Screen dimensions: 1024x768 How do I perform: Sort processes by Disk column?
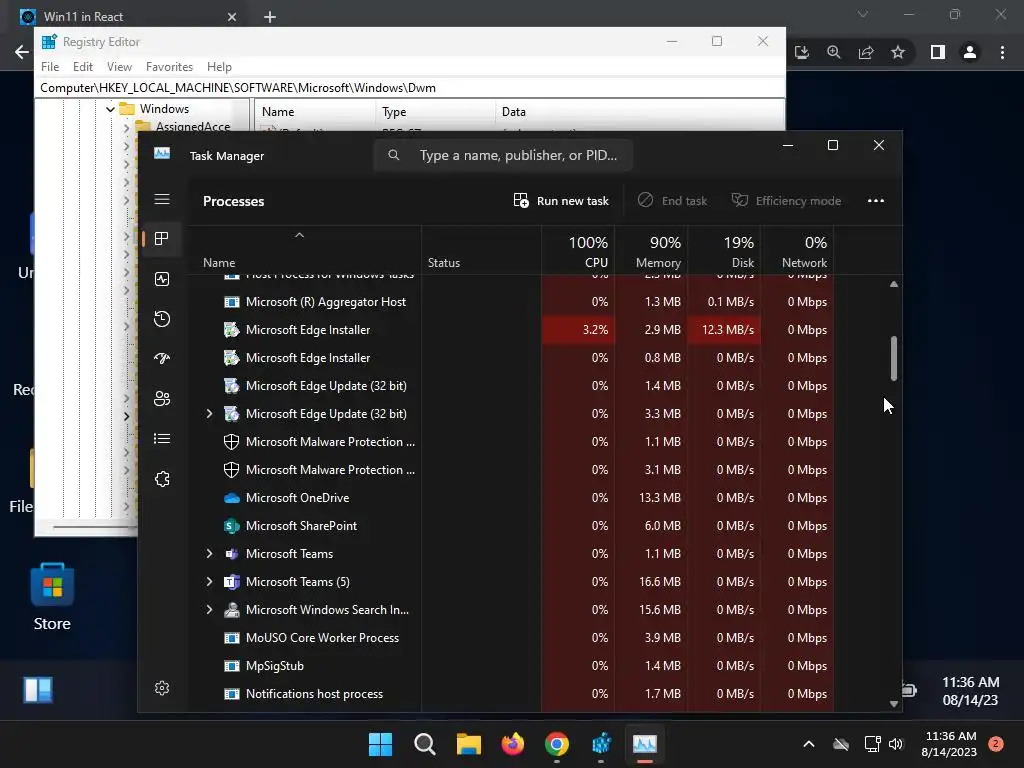point(724,251)
